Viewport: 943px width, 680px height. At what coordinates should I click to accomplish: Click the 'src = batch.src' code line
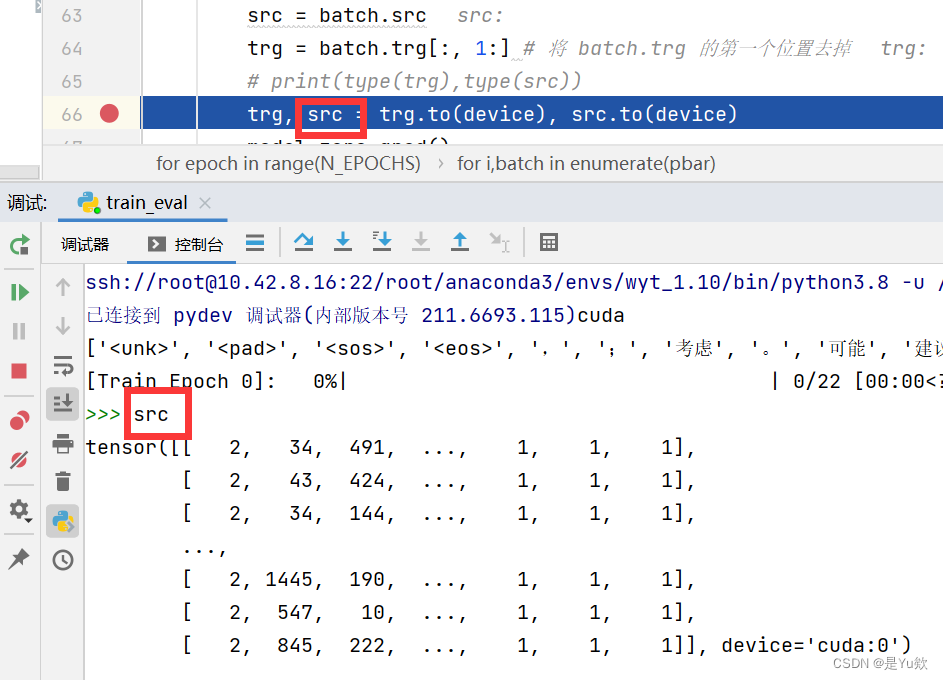[x=337, y=16]
